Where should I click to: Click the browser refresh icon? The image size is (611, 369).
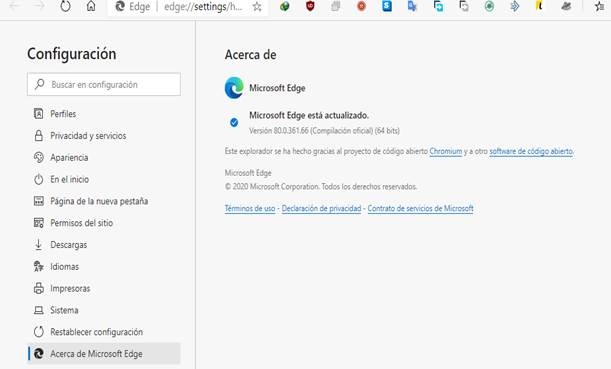65,6
